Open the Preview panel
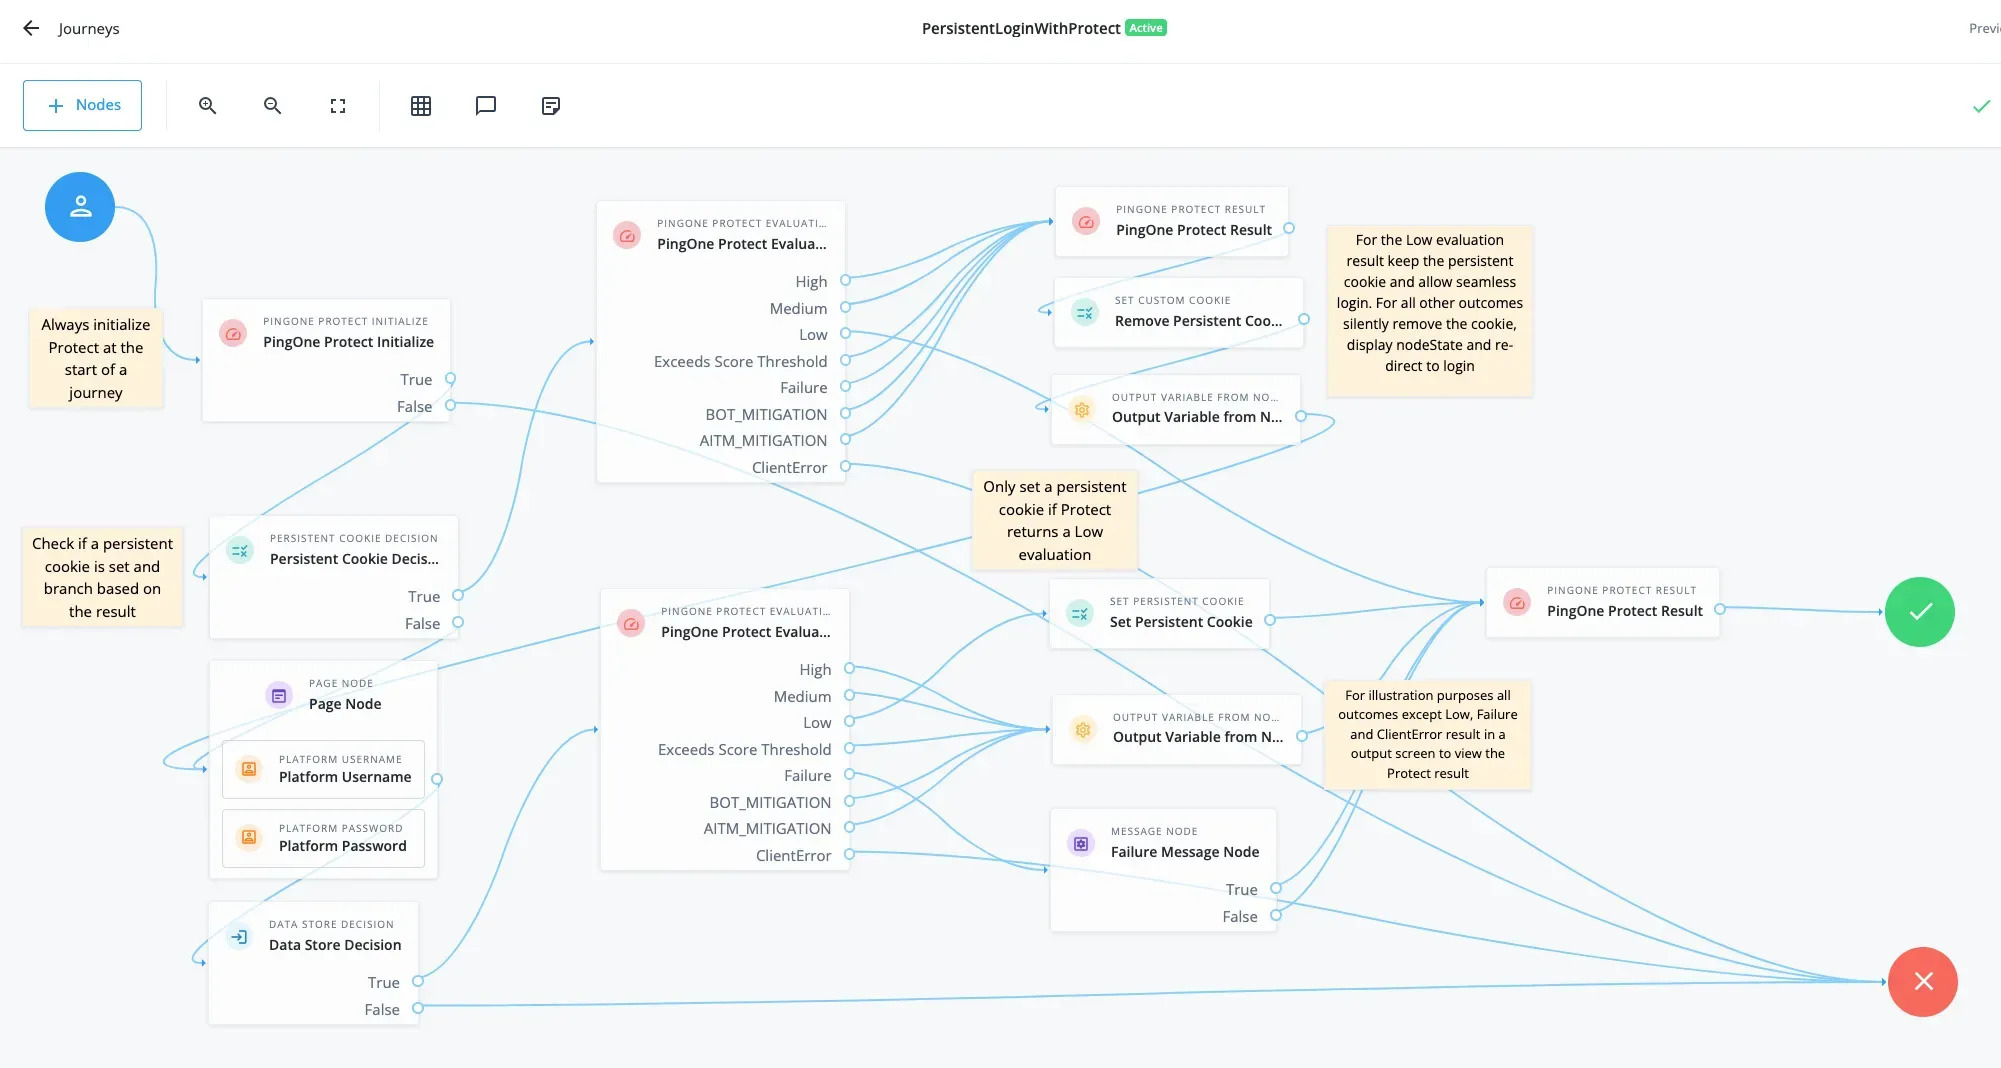This screenshot has height=1068, width=2001. [1984, 28]
